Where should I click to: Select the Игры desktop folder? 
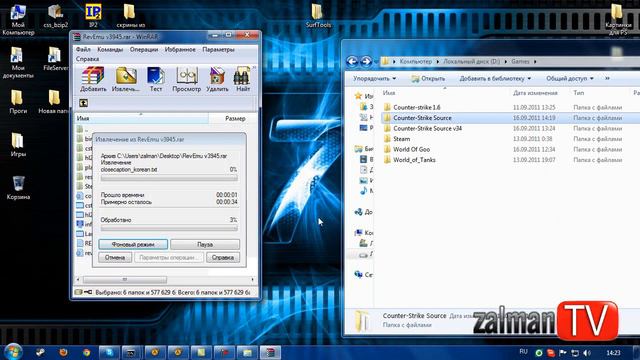coord(18,145)
